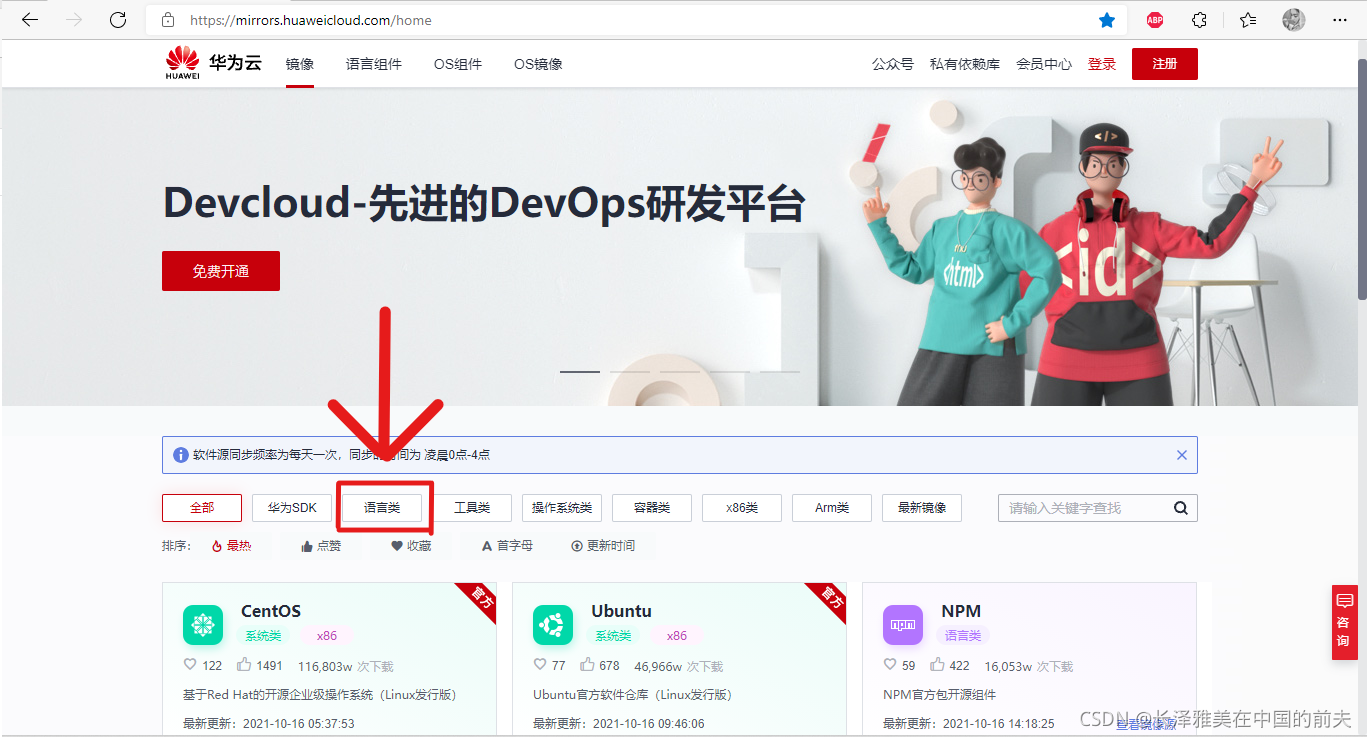Click the thumbs-up icon on NPM card

pyautogui.click(x=937, y=665)
